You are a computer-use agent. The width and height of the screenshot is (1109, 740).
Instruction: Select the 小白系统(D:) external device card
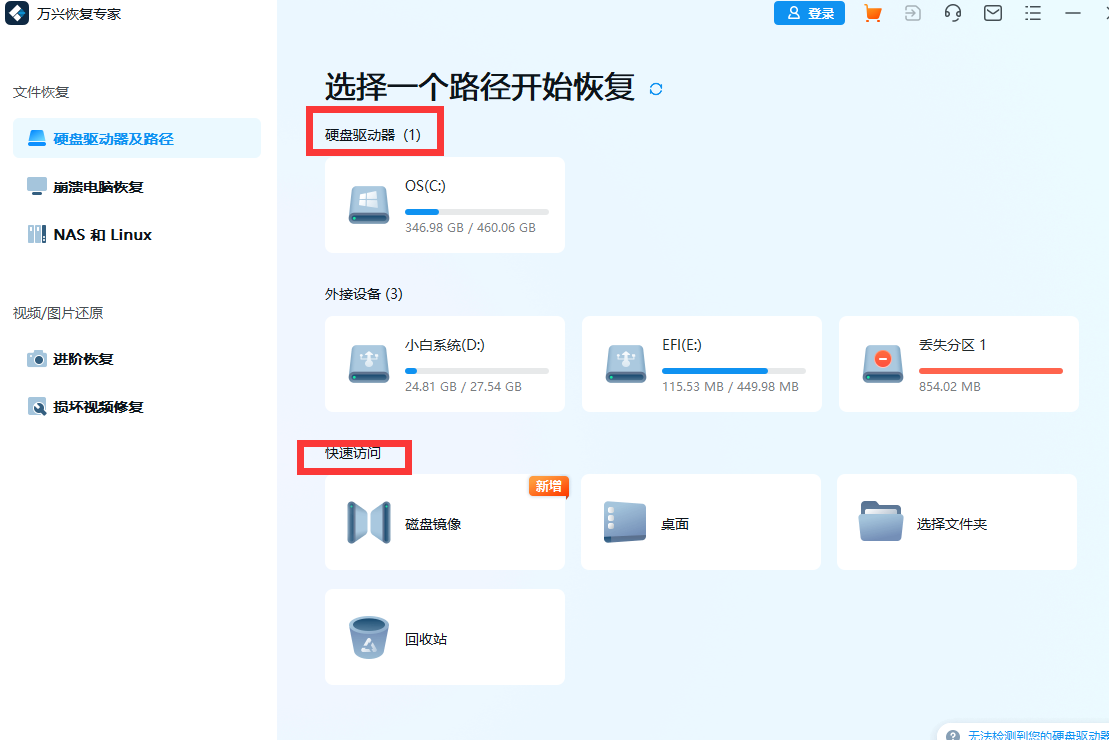[x=444, y=364]
